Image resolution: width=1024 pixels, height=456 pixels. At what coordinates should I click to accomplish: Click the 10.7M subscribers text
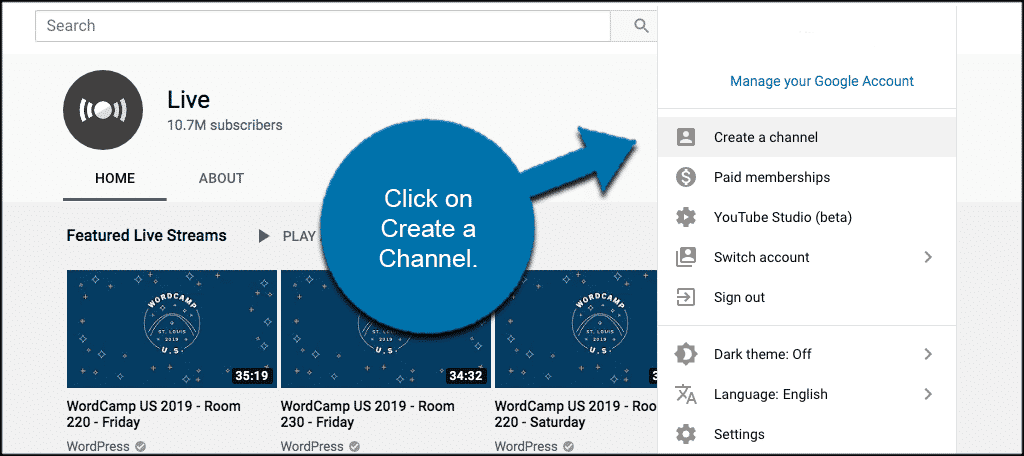225,125
